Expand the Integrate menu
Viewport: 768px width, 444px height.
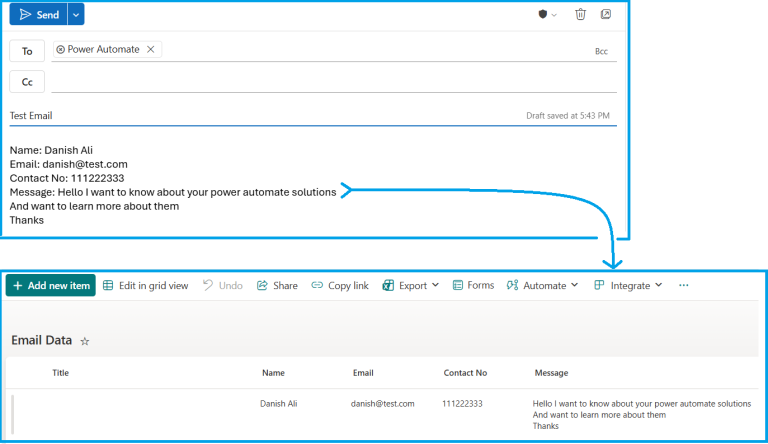point(628,286)
